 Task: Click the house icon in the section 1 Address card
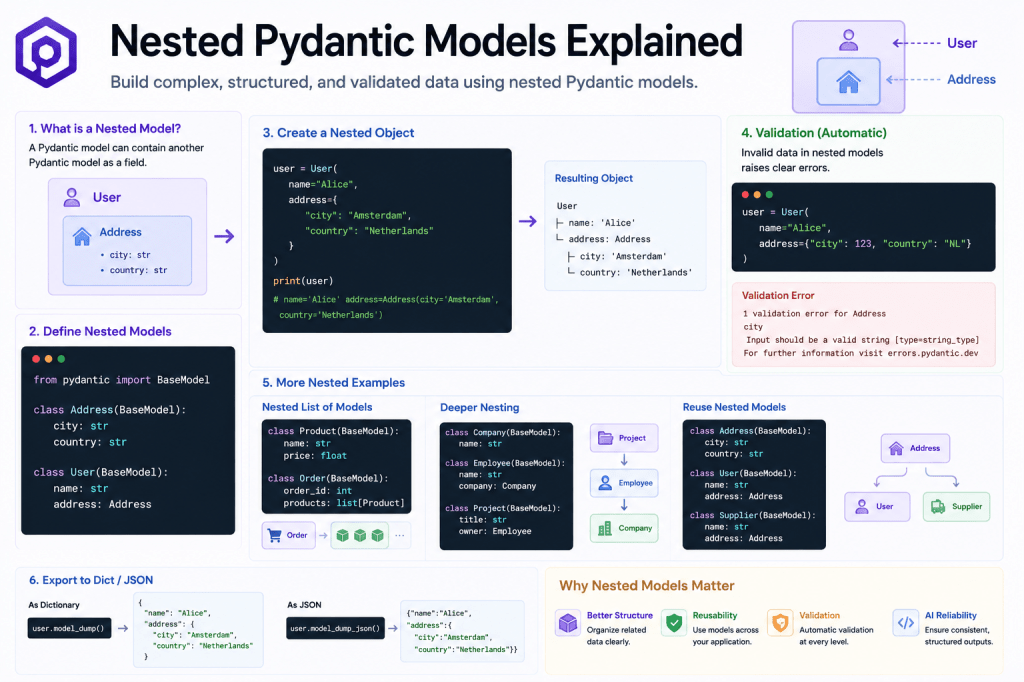pos(82,236)
